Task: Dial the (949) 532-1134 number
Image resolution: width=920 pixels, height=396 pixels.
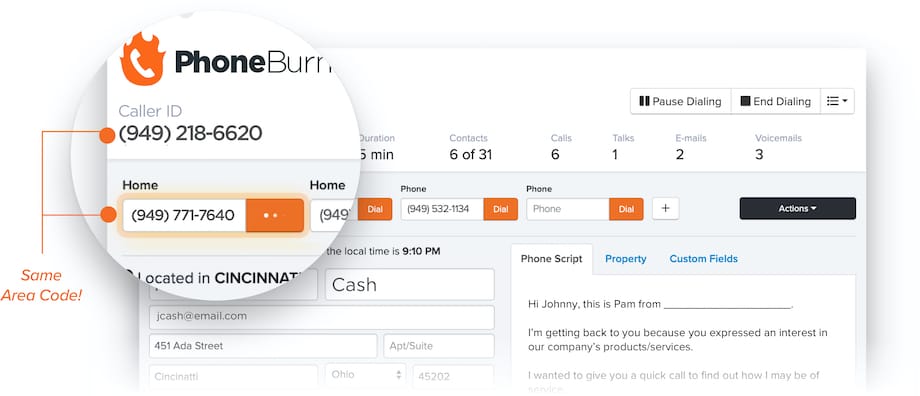Action: (x=500, y=209)
